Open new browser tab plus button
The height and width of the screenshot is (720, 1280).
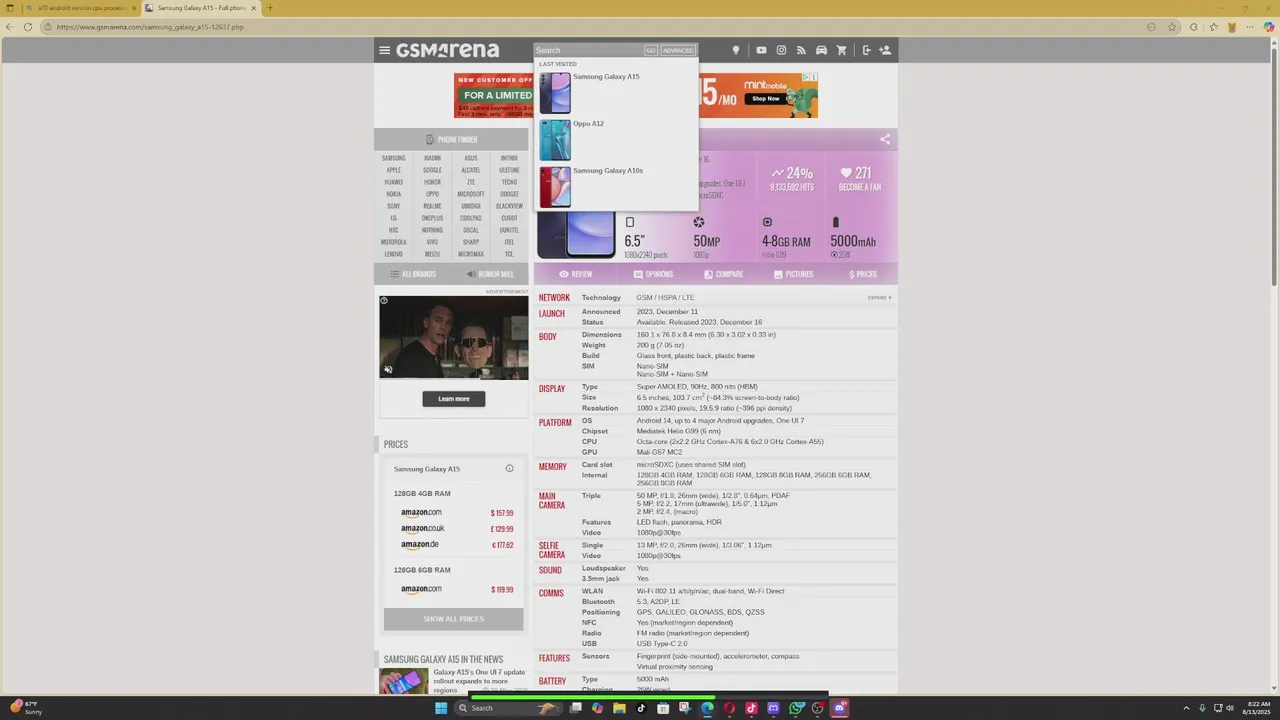click(x=269, y=8)
